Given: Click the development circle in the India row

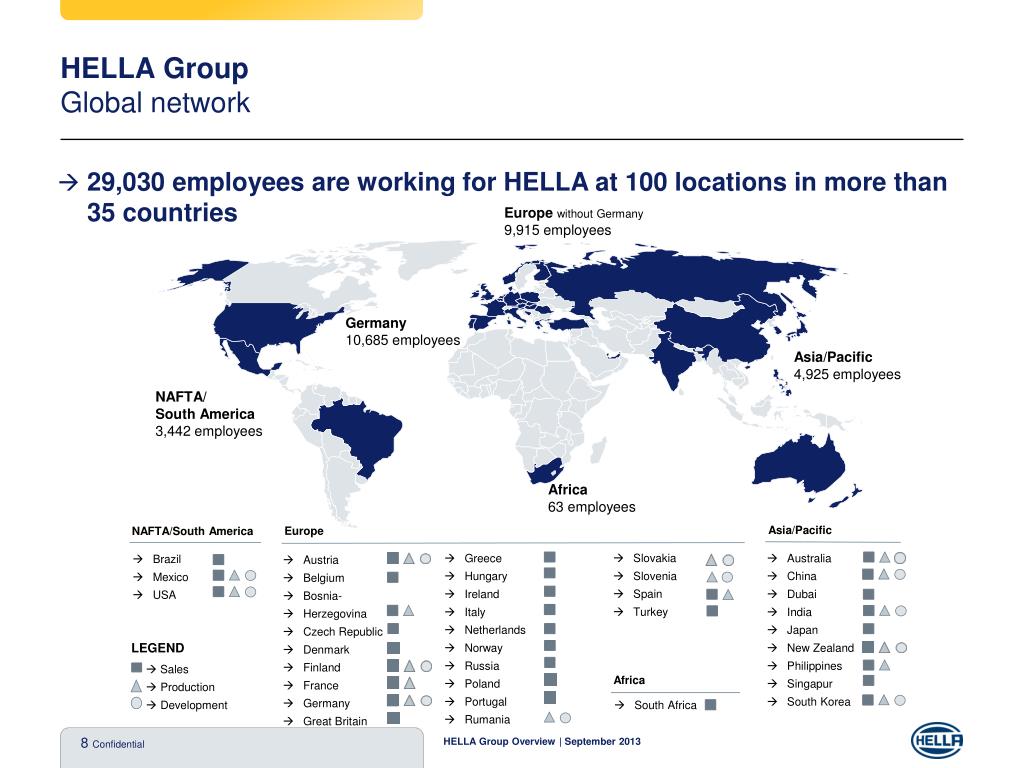Looking at the screenshot, I should pyautogui.click(x=901, y=611).
